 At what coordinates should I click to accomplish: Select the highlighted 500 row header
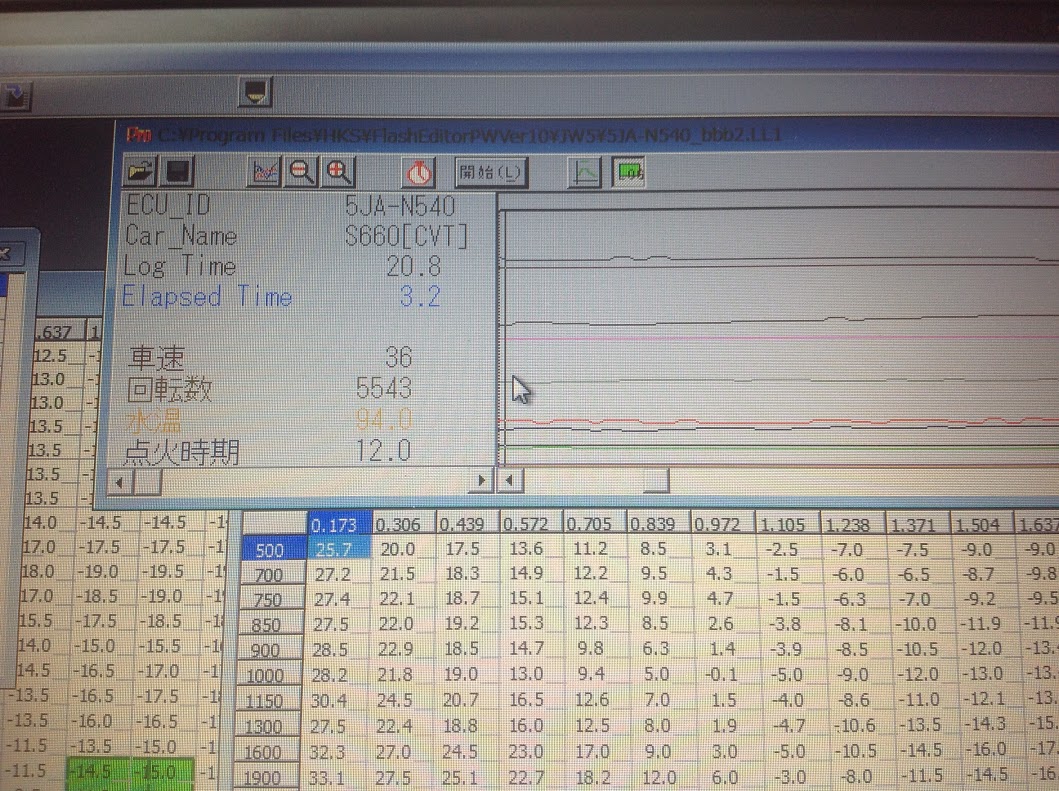tap(274, 550)
